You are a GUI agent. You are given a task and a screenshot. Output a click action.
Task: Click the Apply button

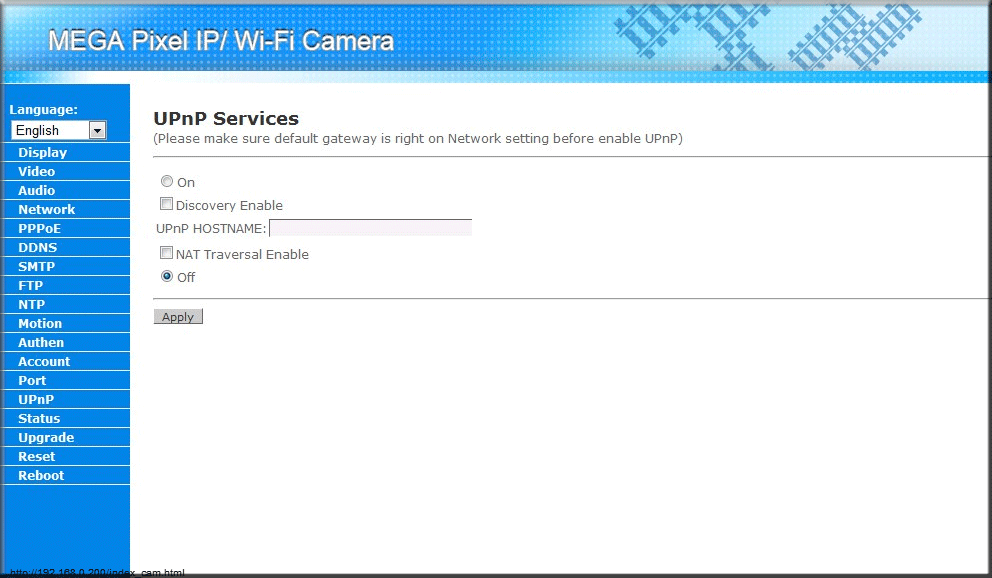pos(178,317)
